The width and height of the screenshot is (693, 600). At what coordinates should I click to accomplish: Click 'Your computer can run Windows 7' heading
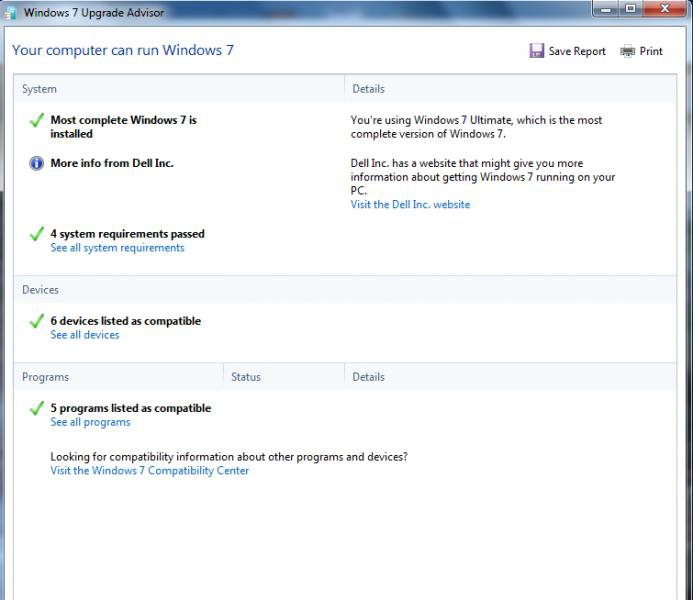click(122, 50)
